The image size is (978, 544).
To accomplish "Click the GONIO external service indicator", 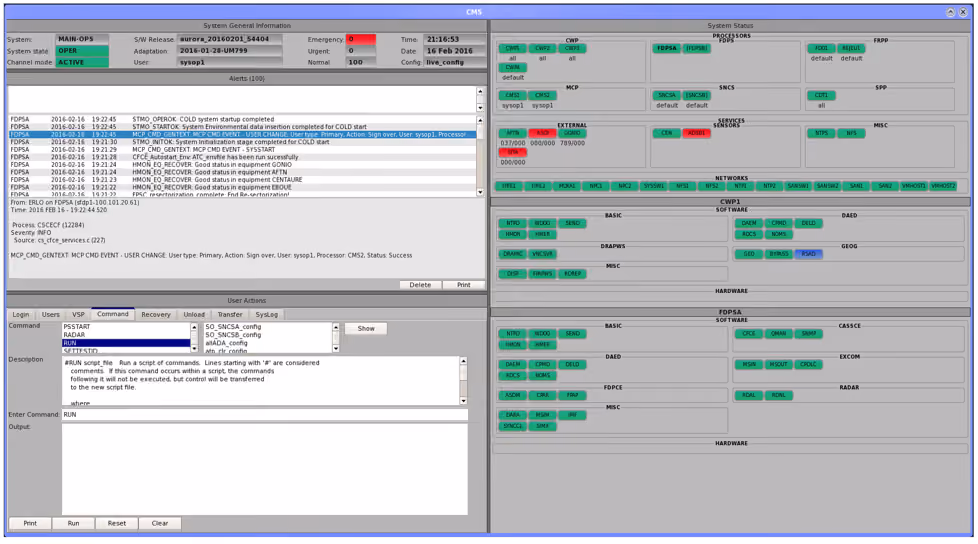I will point(572,133).
